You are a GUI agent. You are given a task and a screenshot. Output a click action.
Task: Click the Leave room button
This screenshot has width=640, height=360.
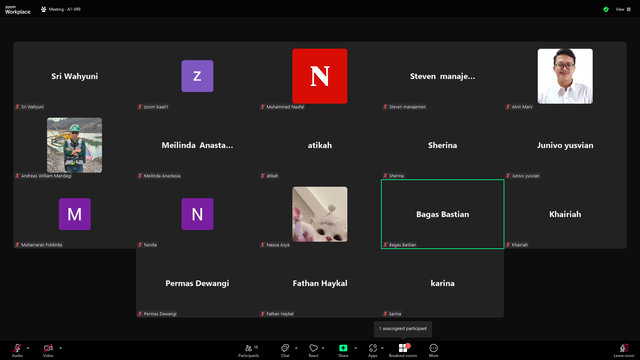point(624,350)
